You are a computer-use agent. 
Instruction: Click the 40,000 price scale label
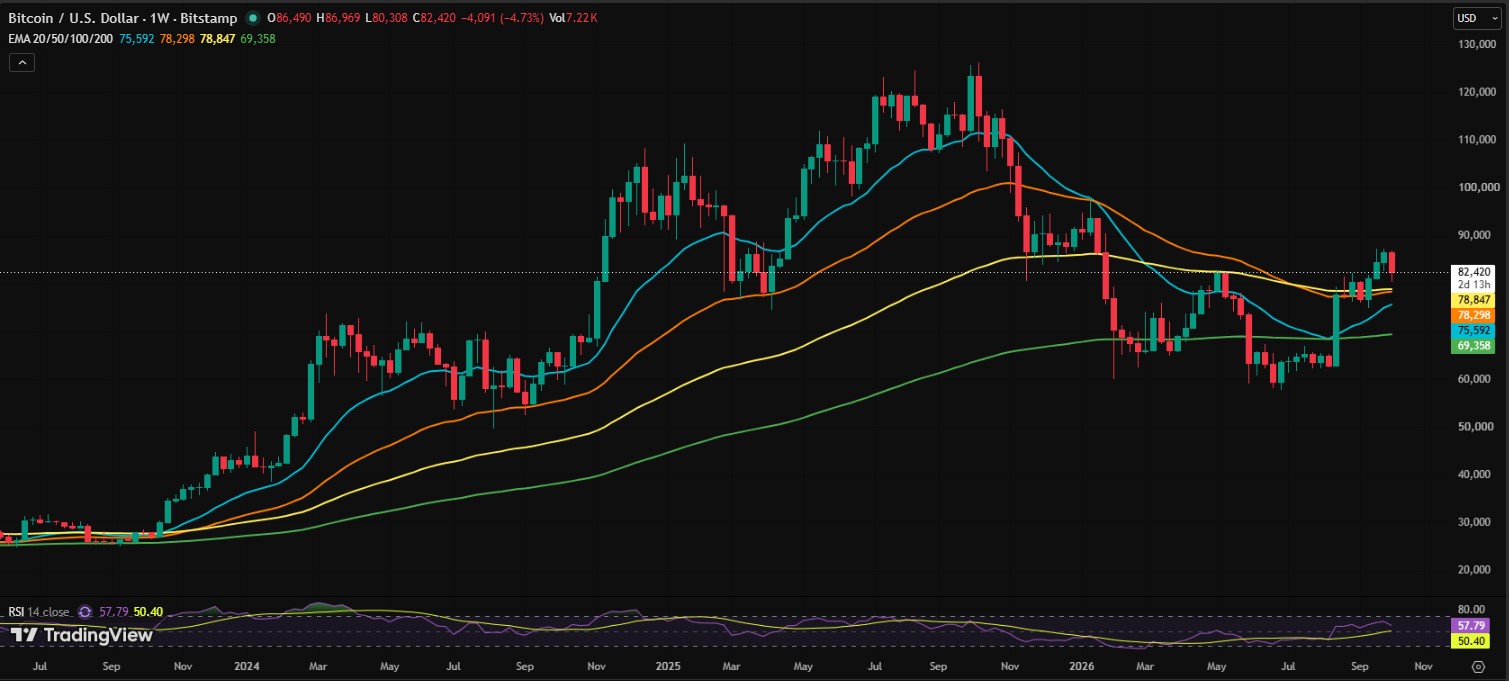(x=1477, y=474)
